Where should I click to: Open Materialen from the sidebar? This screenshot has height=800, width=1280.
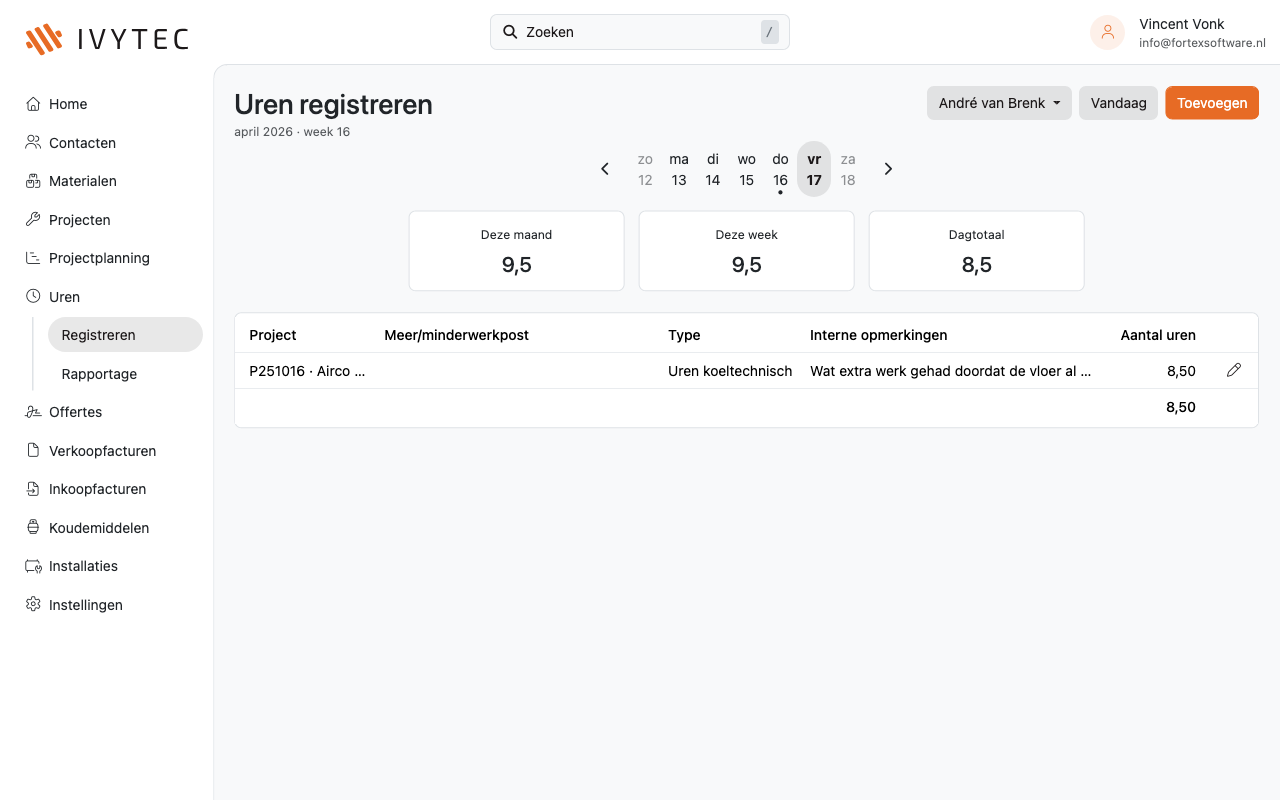click(x=33, y=181)
